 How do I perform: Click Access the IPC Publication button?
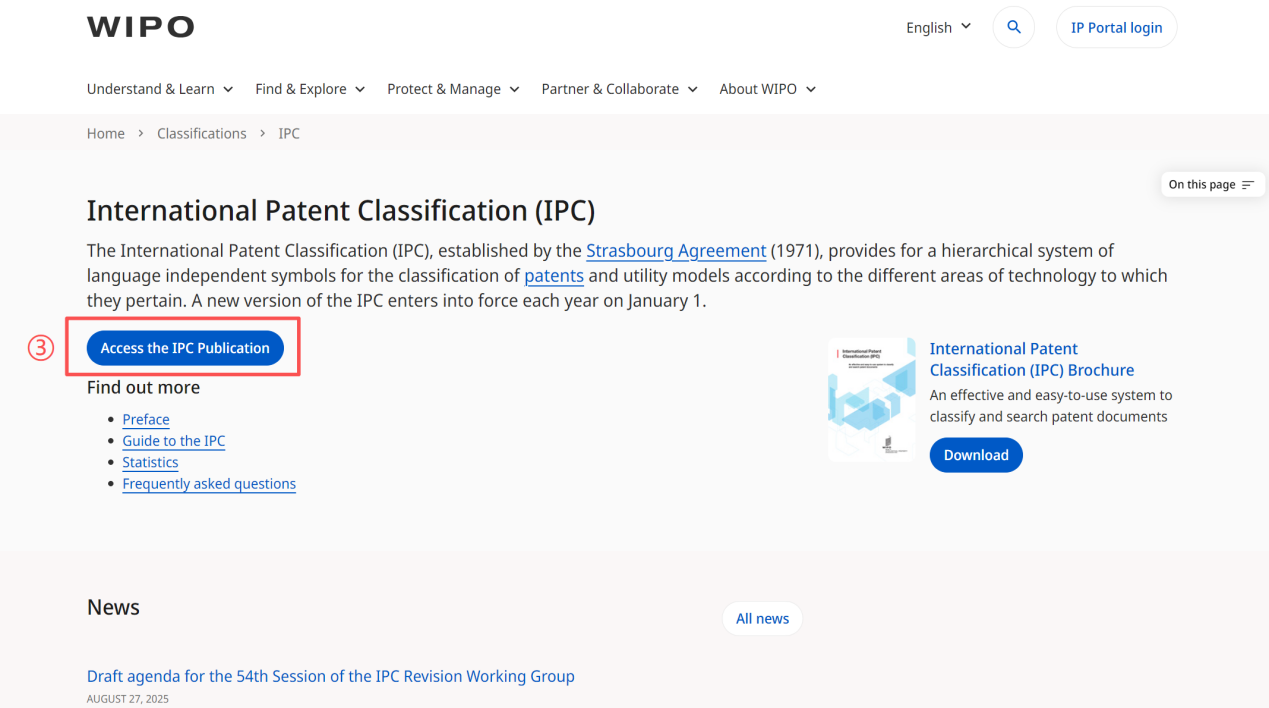185,348
